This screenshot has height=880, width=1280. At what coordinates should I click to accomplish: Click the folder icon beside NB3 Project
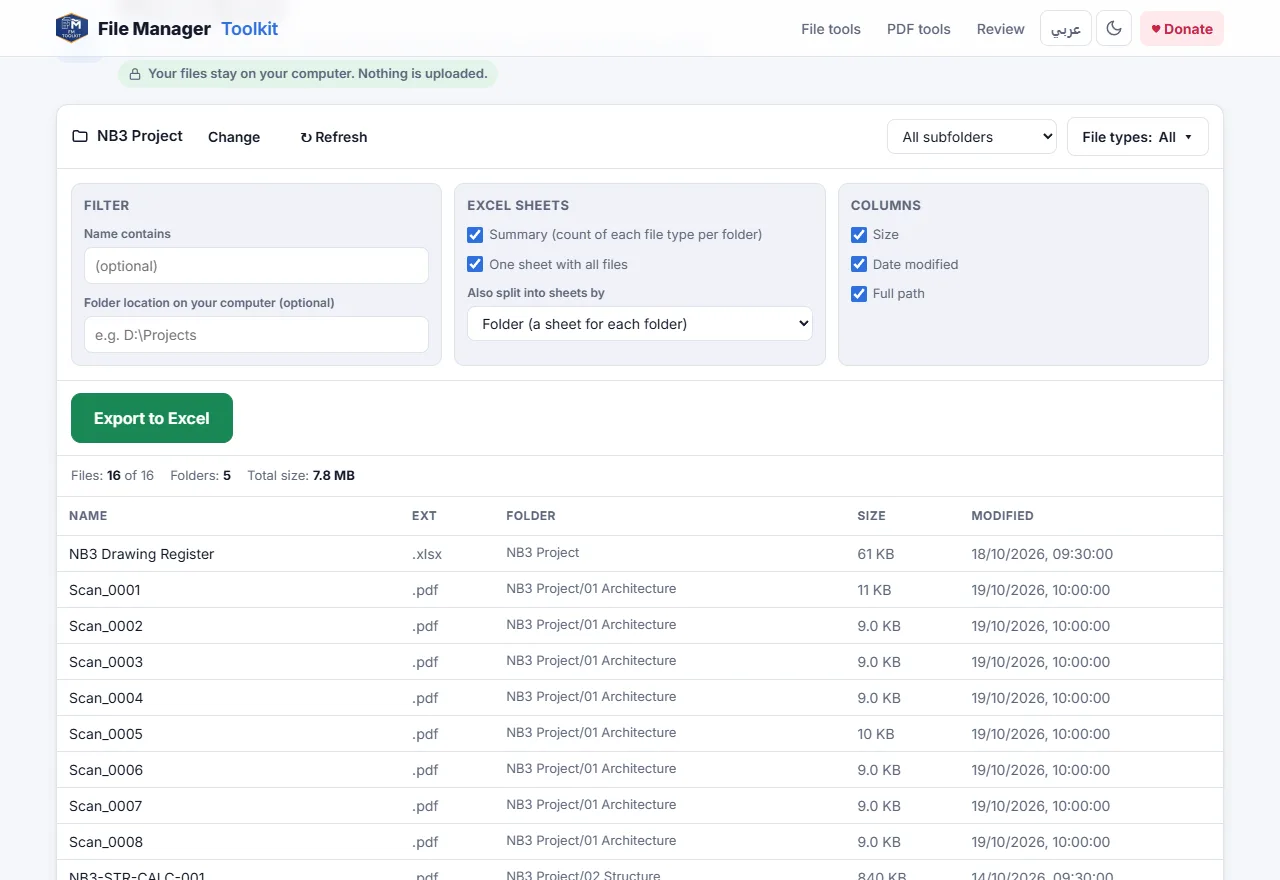point(80,136)
